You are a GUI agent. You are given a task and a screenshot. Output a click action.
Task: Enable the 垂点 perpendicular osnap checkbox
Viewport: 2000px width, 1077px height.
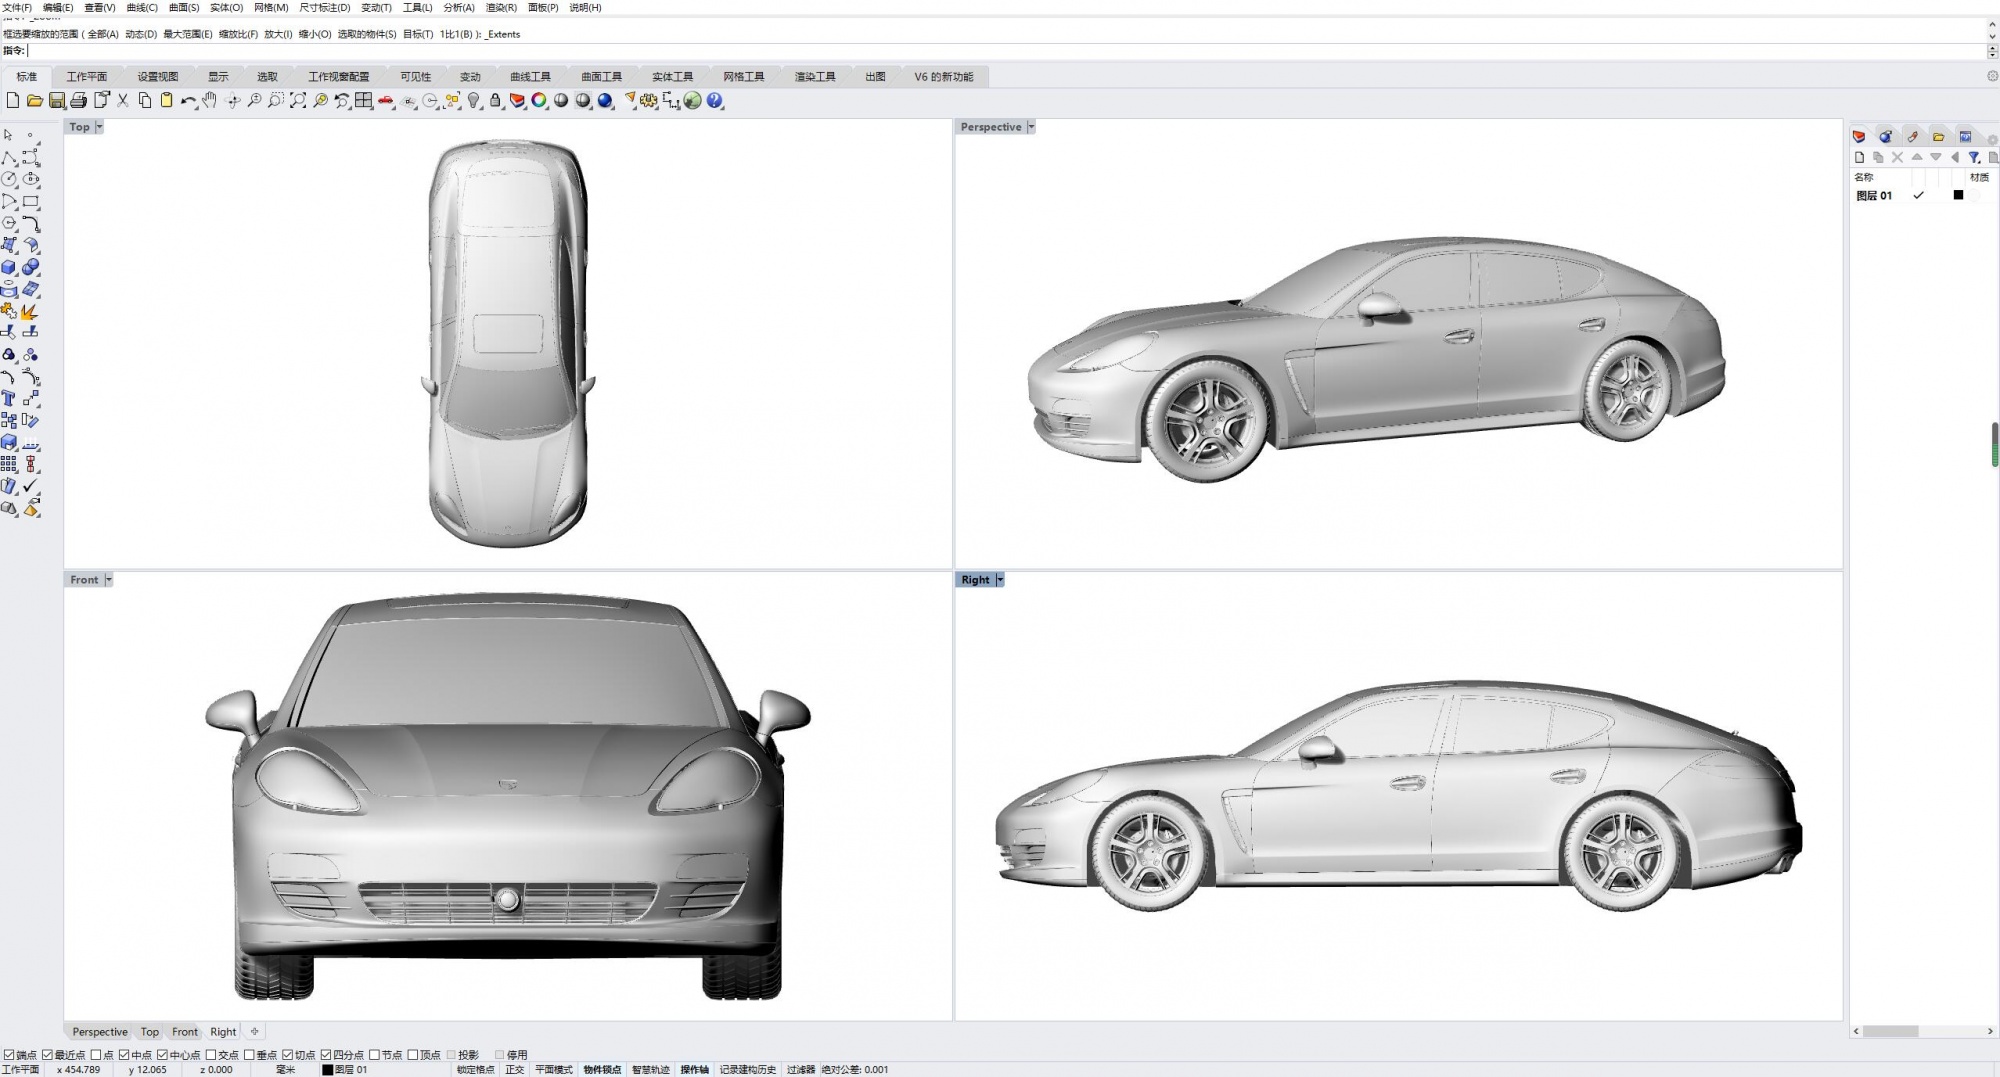click(x=249, y=1054)
